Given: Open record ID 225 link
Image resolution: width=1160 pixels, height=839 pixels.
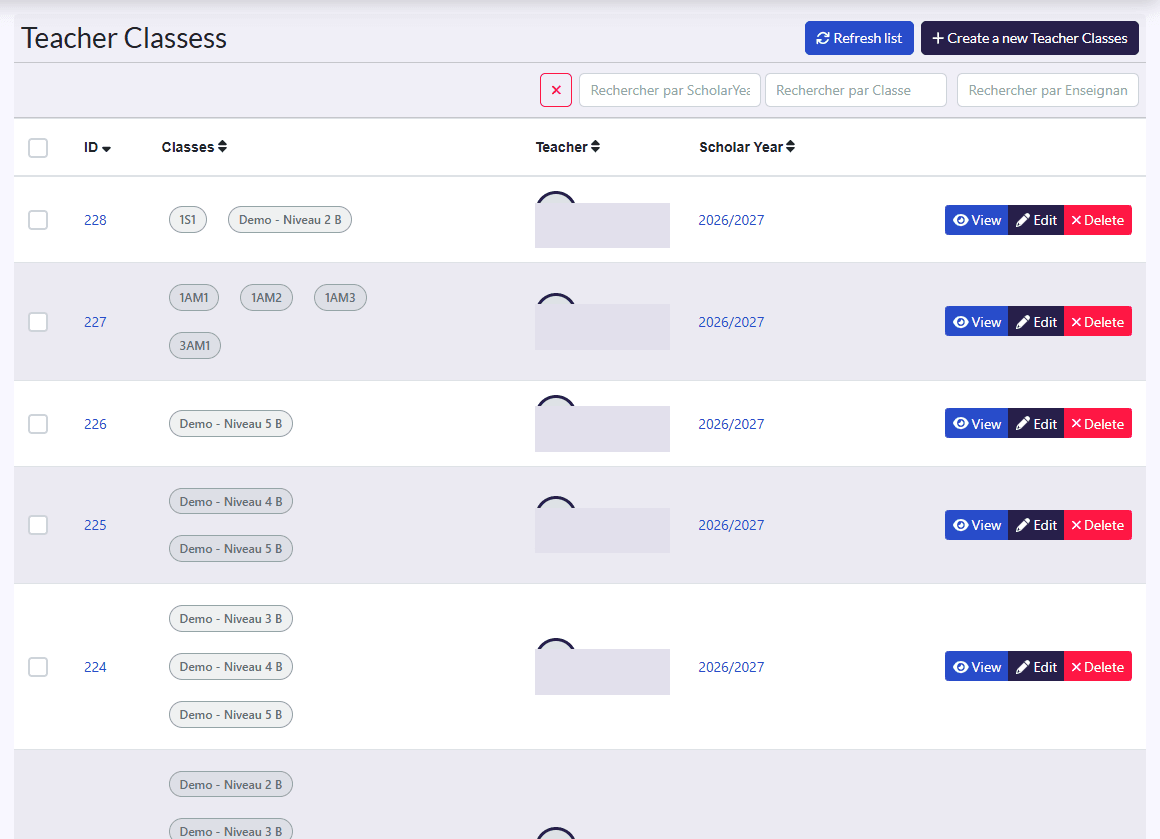Looking at the screenshot, I should click(x=95, y=525).
